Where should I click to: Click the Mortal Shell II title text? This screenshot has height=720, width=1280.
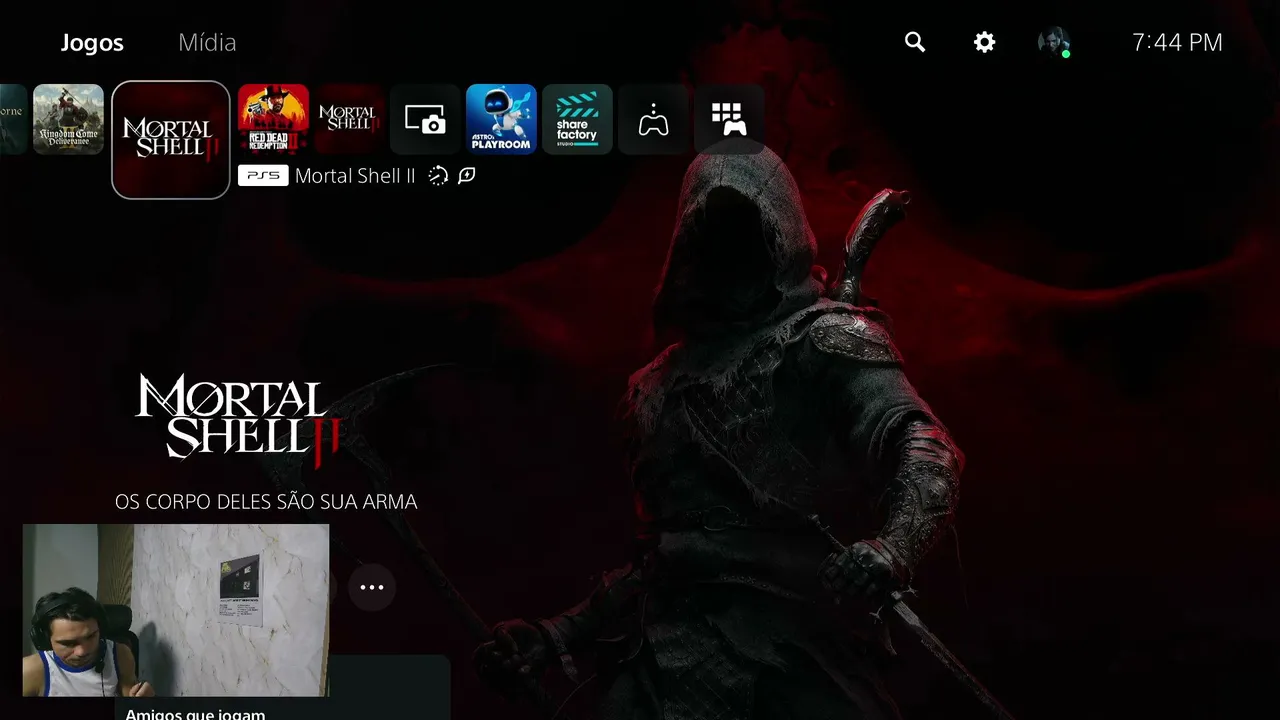355,176
